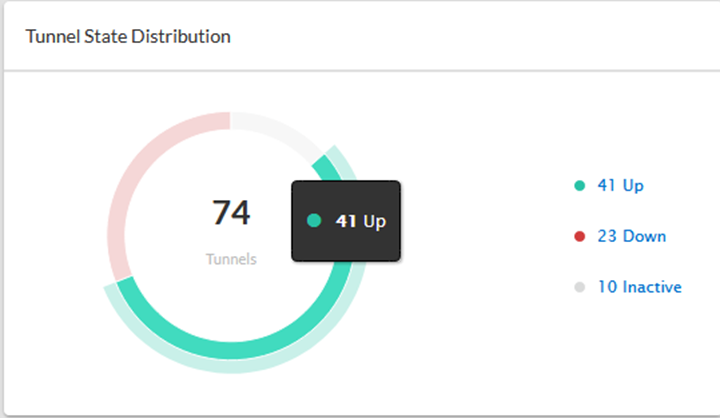This screenshot has height=418, width=720.
Task: Select the Tunnel State Distribution title
Action: pyautogui.click(x=128, y=37)
